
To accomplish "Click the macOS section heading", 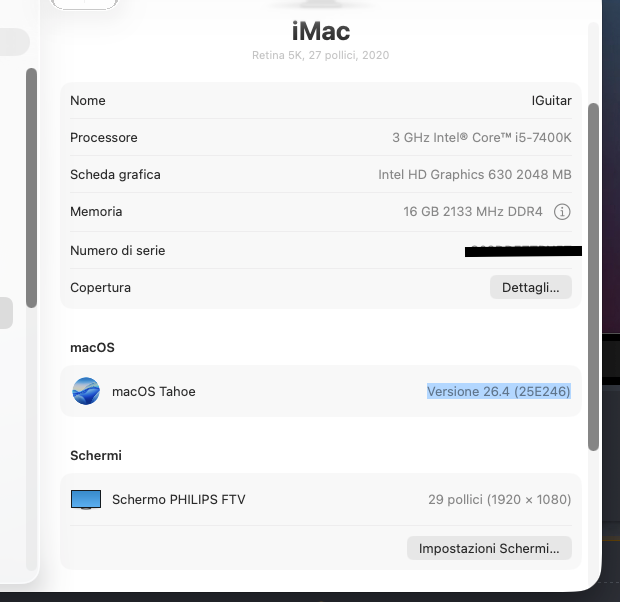I will pyautogui.click(x=92, y=347).
